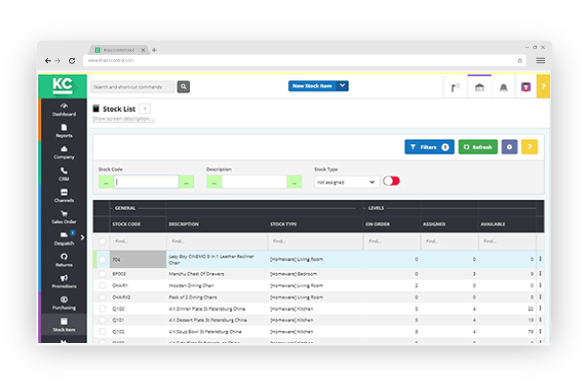Click left green operator button for Stock Code
The width and height of the screenshot is (588, 382).
(106, 182)
